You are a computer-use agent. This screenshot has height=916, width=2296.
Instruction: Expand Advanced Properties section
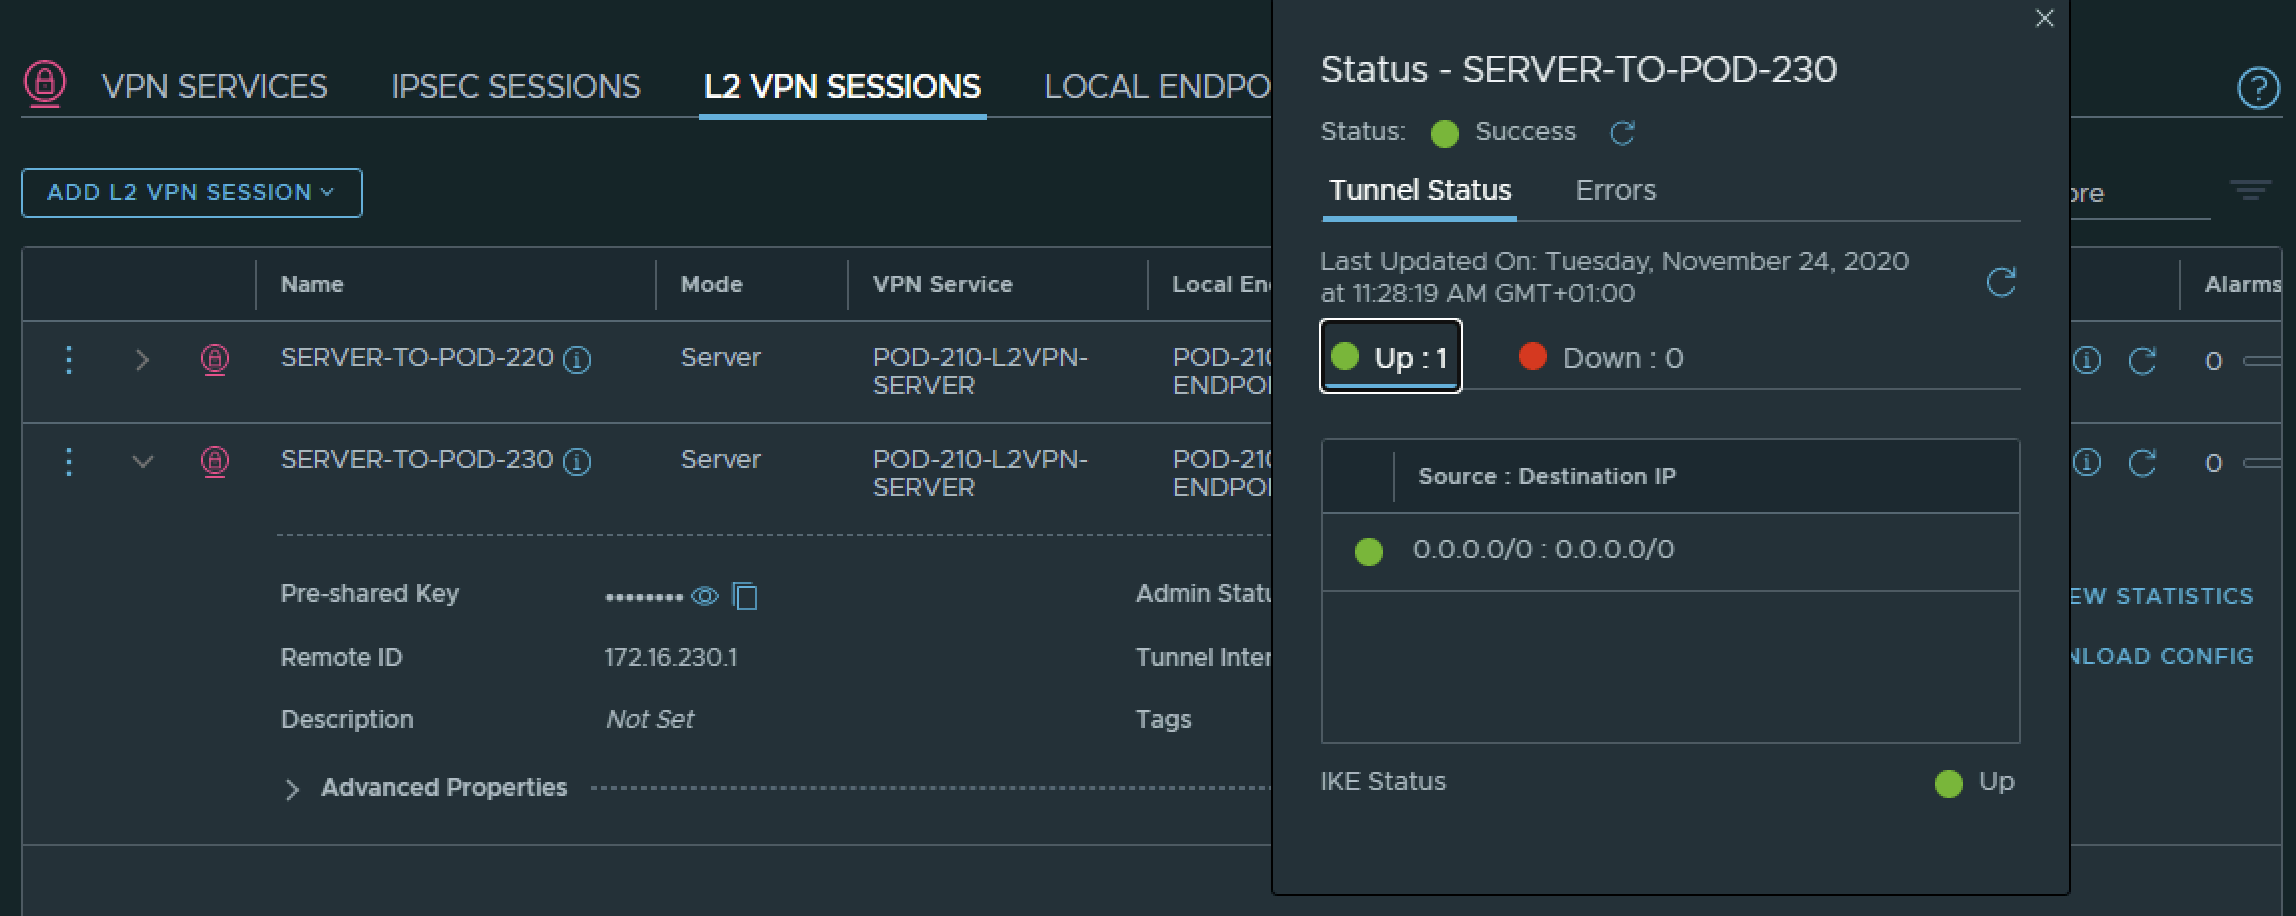292,789
